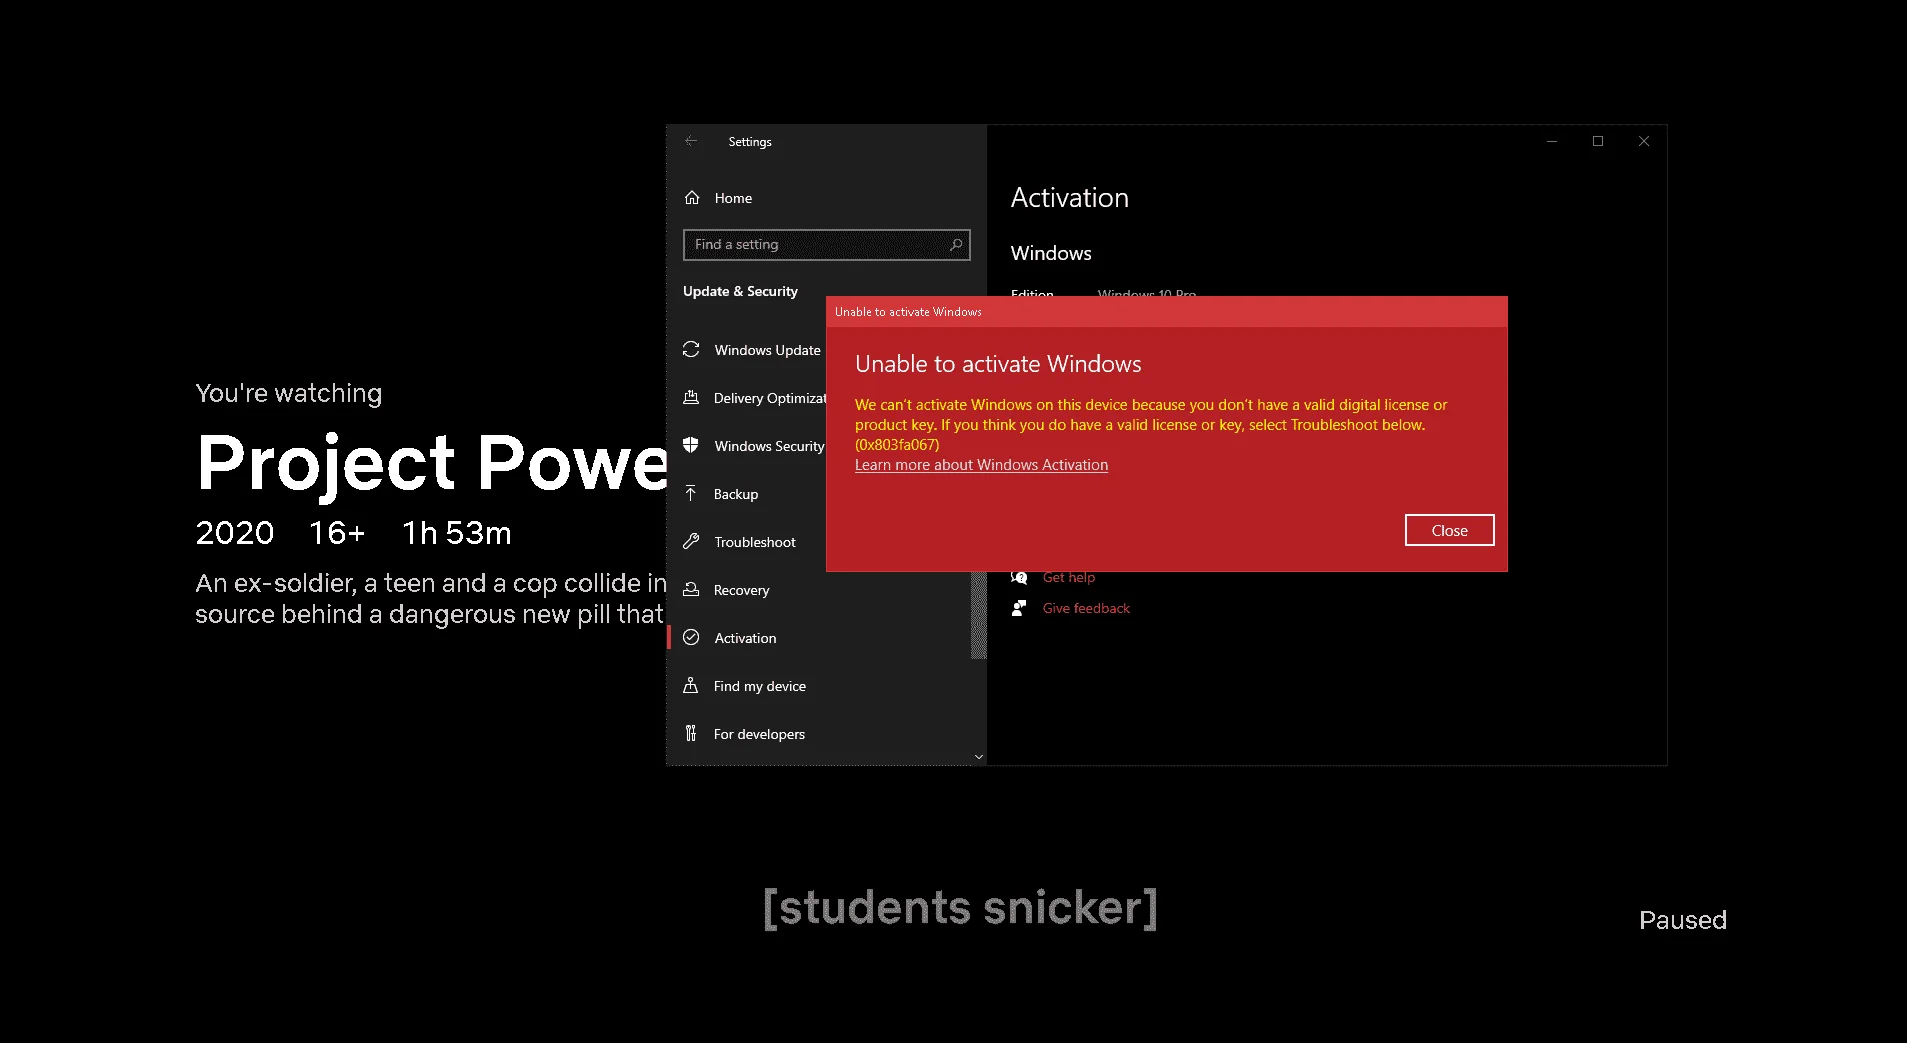The width and height of the screenshot is (1907, 1043).
Task: Click the Find my device icon
Action: [x=691, y=685]
